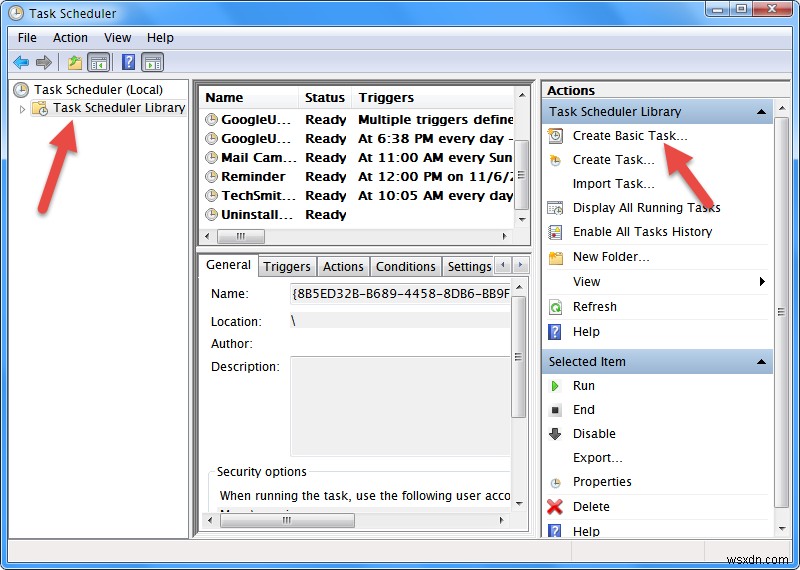
Task: Click Import Task... action
Action: click(x=613, y=184)
